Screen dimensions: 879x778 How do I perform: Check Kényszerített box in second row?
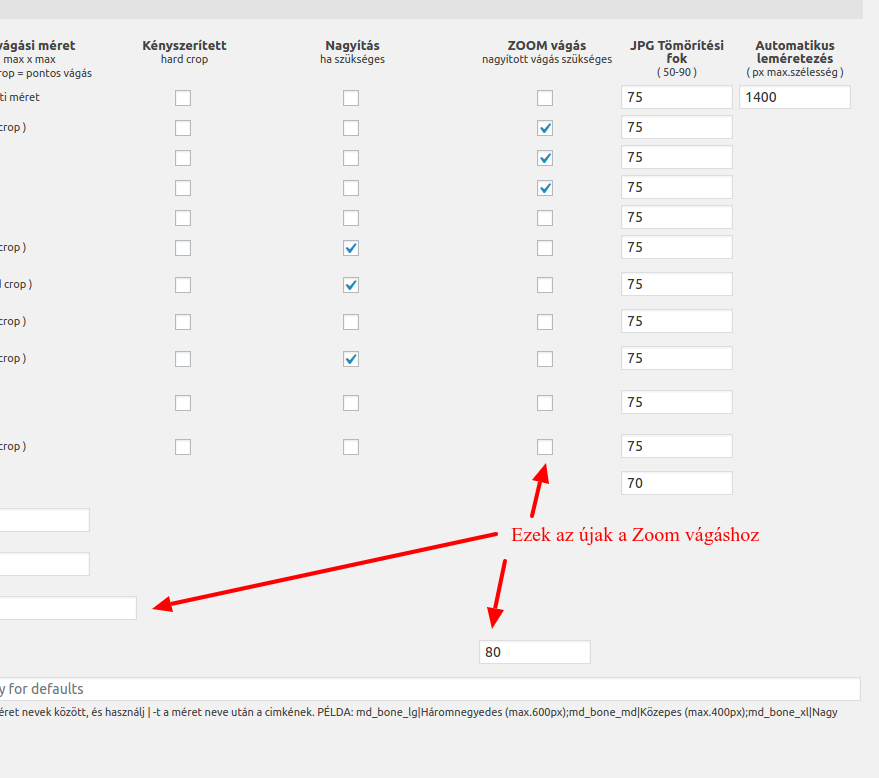183,128
